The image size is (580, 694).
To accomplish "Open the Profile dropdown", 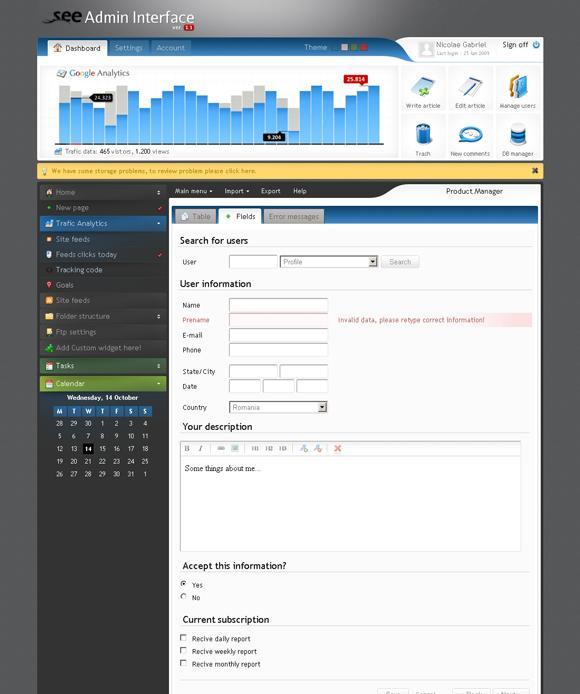I will pos(329,262).
